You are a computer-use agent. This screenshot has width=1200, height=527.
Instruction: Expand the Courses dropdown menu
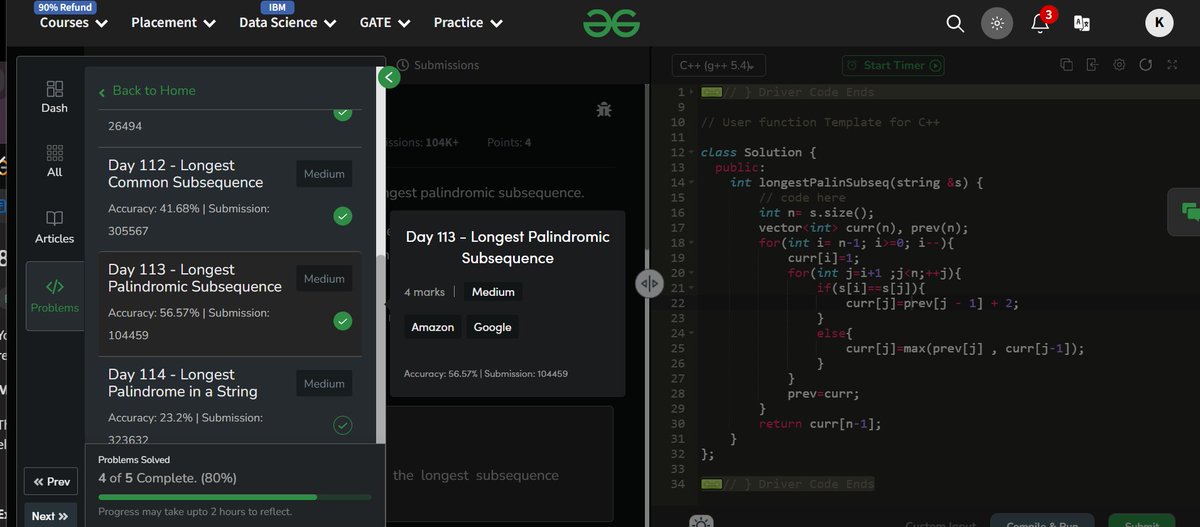tap(73, 22)
